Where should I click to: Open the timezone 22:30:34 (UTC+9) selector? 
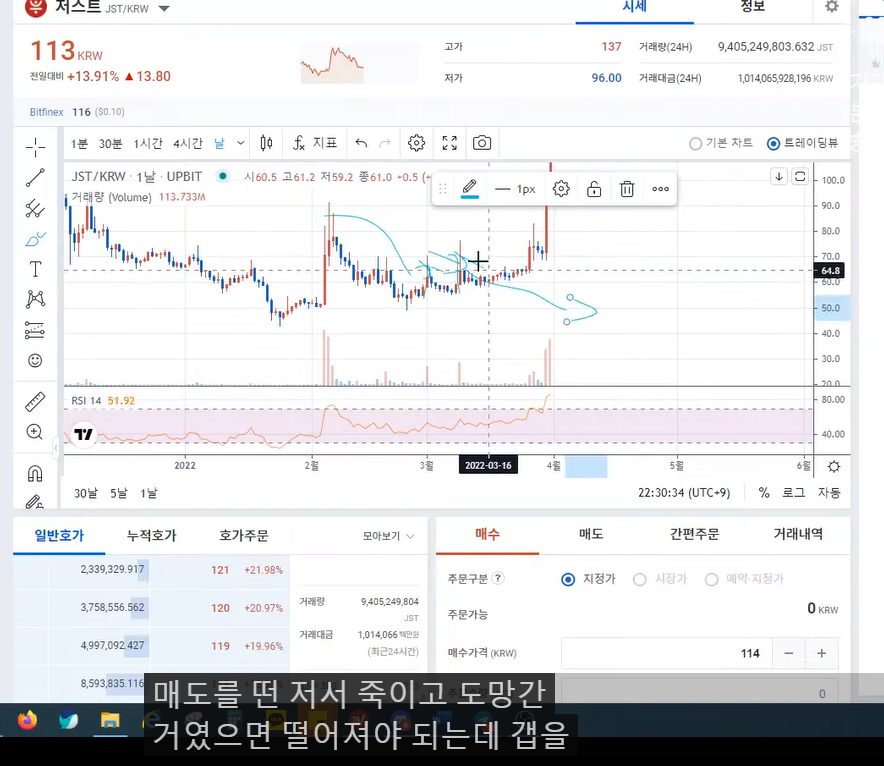(684, 493)
